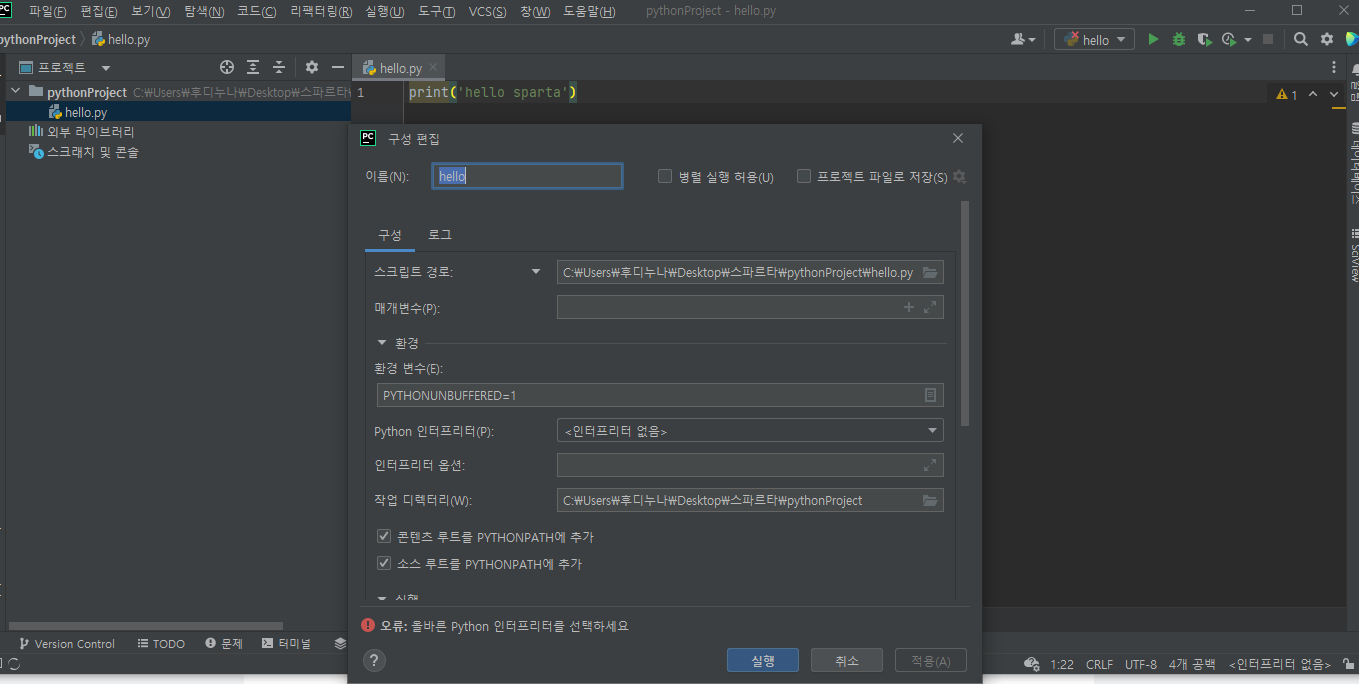Open 문제 tool window
The height and width of the screenshot is (684, 1359).
click(x=224, y=643)
